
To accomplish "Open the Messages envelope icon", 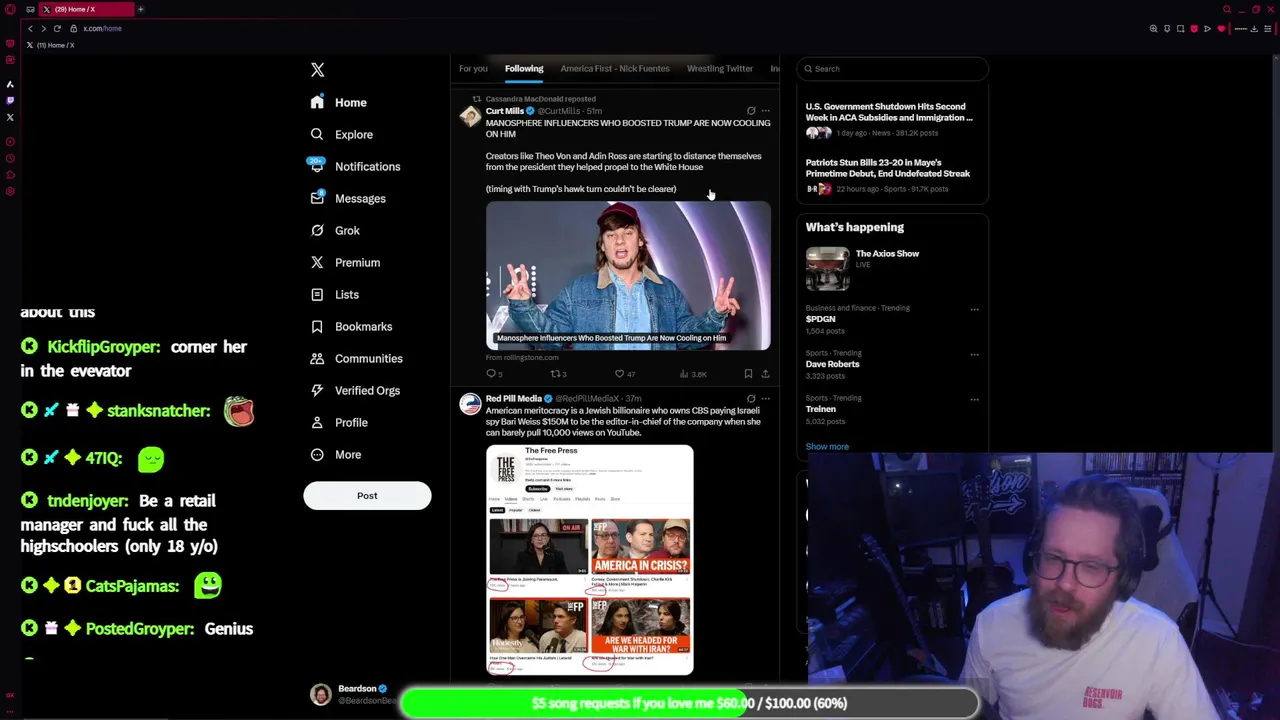I will tap(317, 198).
